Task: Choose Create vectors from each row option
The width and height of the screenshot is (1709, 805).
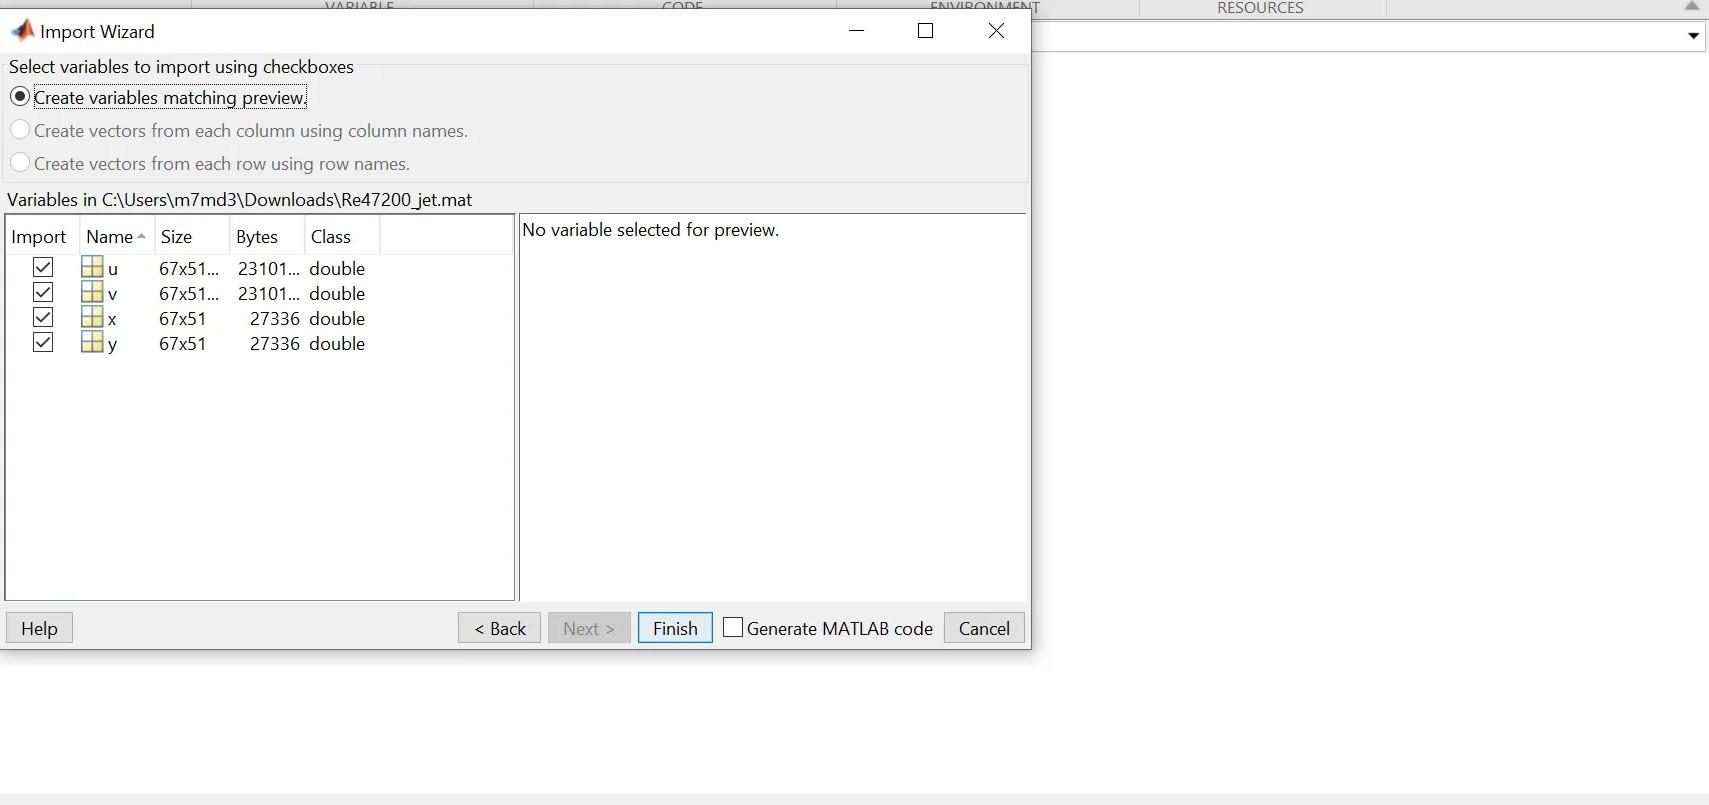Action: tap(20, 163)
